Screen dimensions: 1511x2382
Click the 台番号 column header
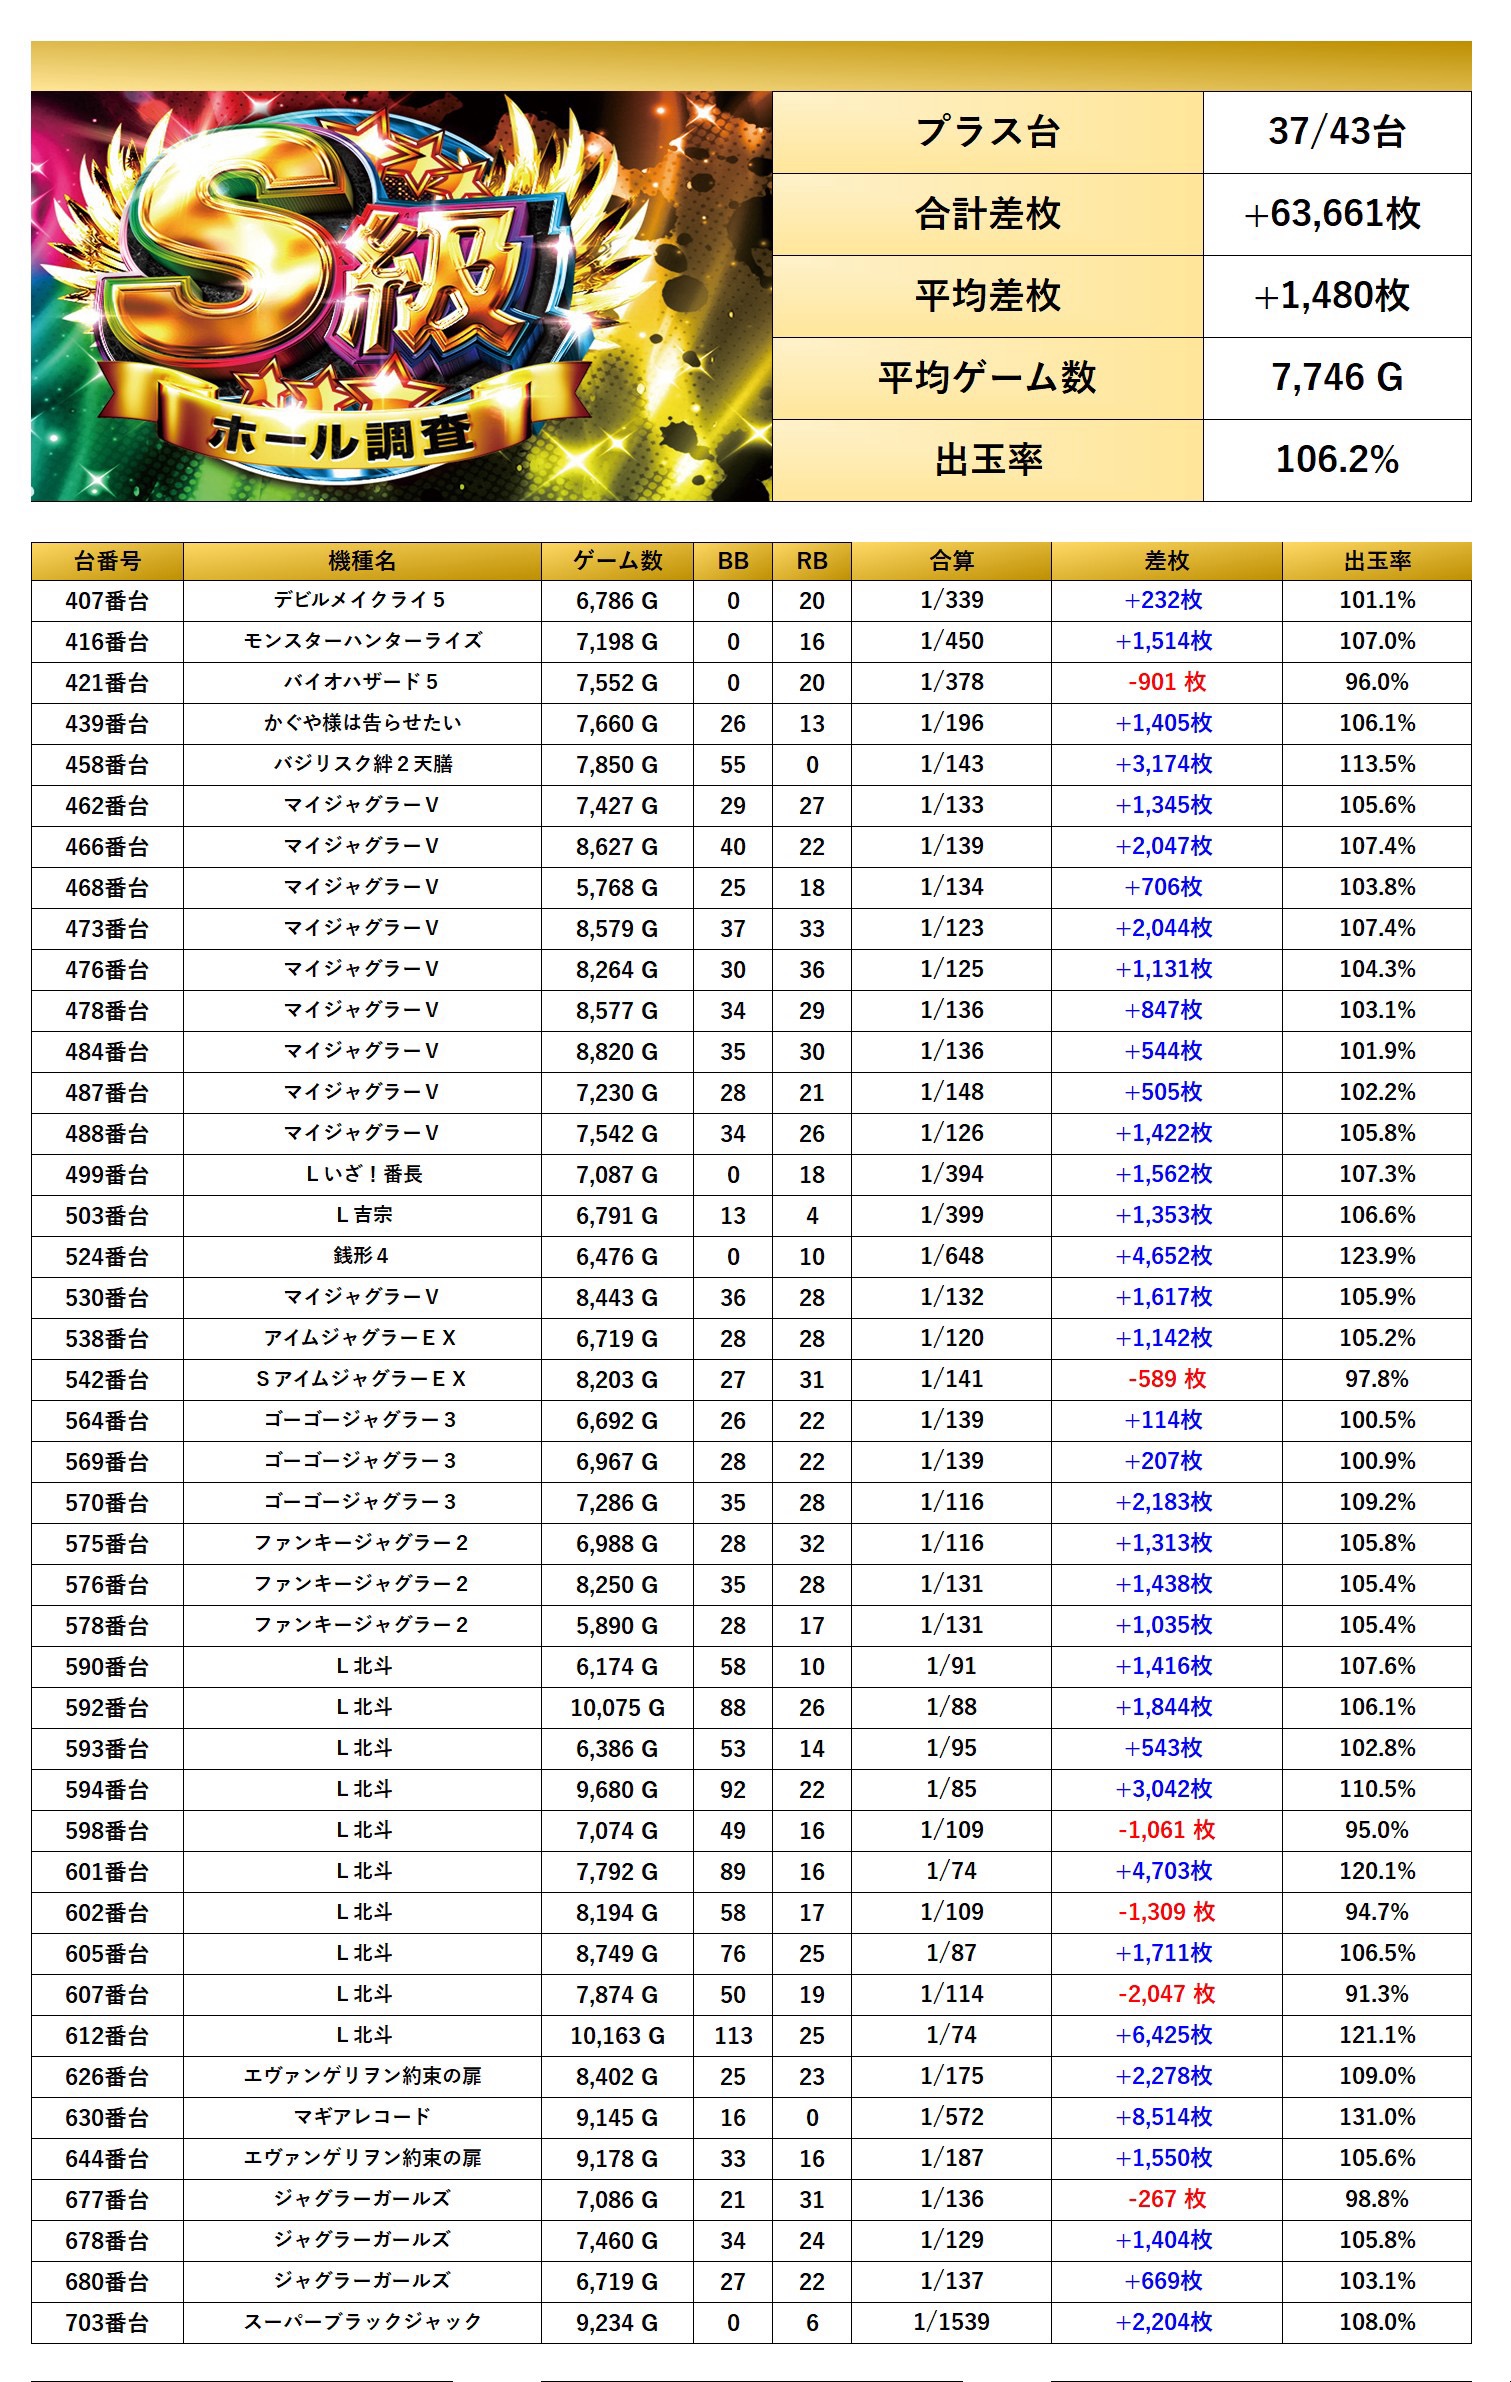tap(107, 561)
